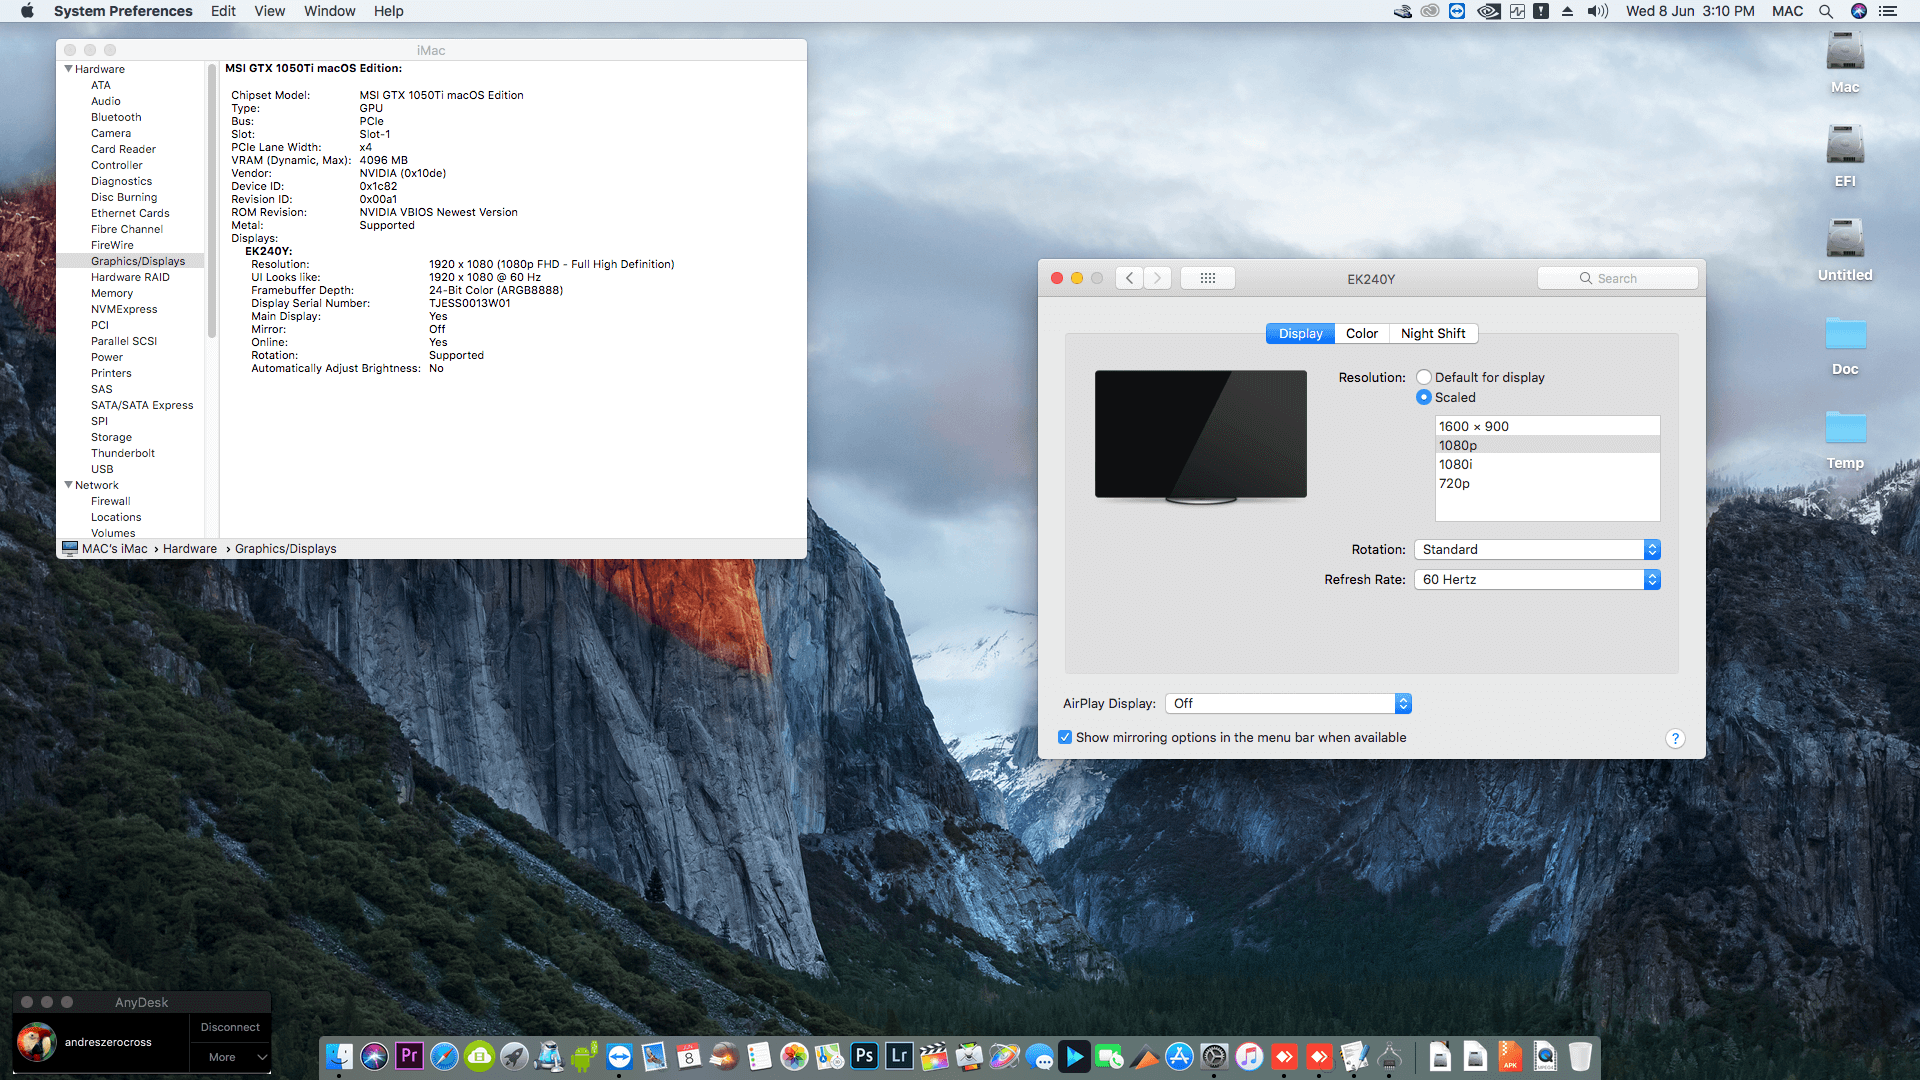This screenshot has width=1920, height=1080.
Task: Switch to the Night Shift tab
Action: click(1432, 333)
